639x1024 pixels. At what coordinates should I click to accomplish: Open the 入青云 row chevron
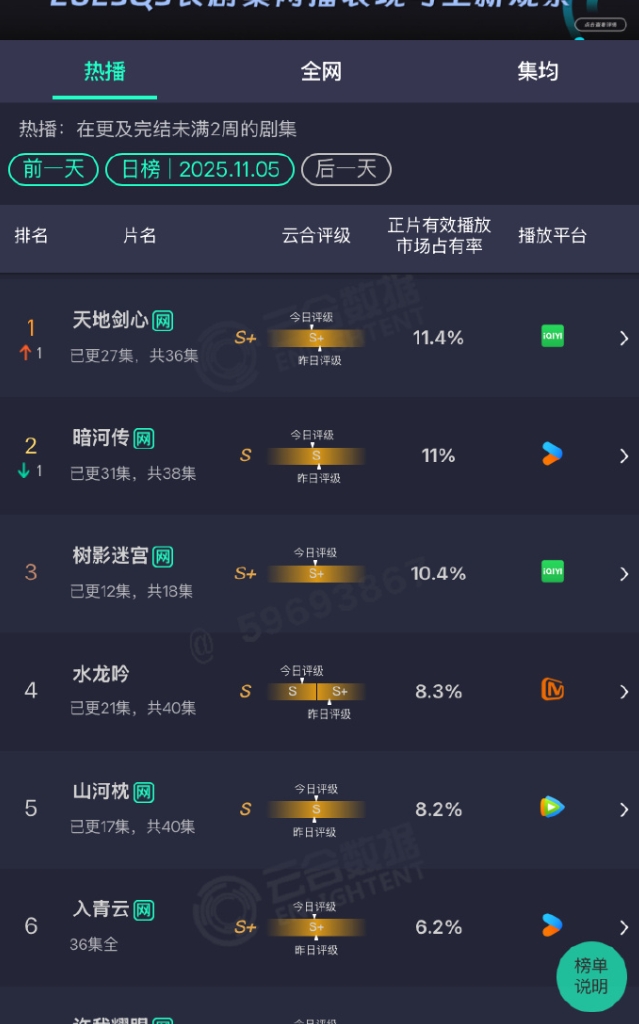(624, 928)
